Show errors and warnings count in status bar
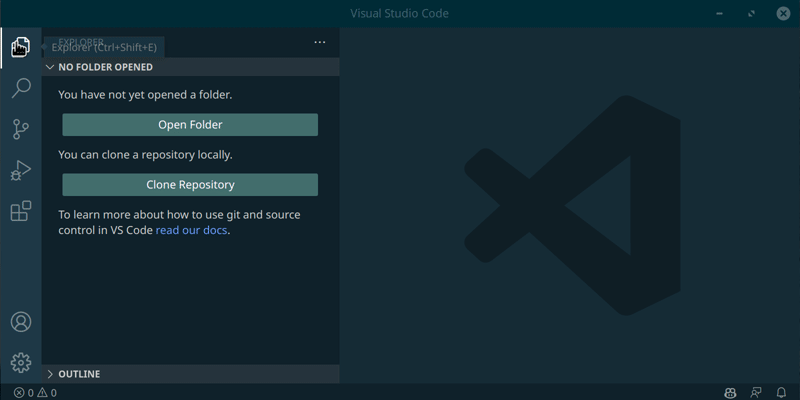The width and height of the screenshot is (800, 400). point(35,393)
